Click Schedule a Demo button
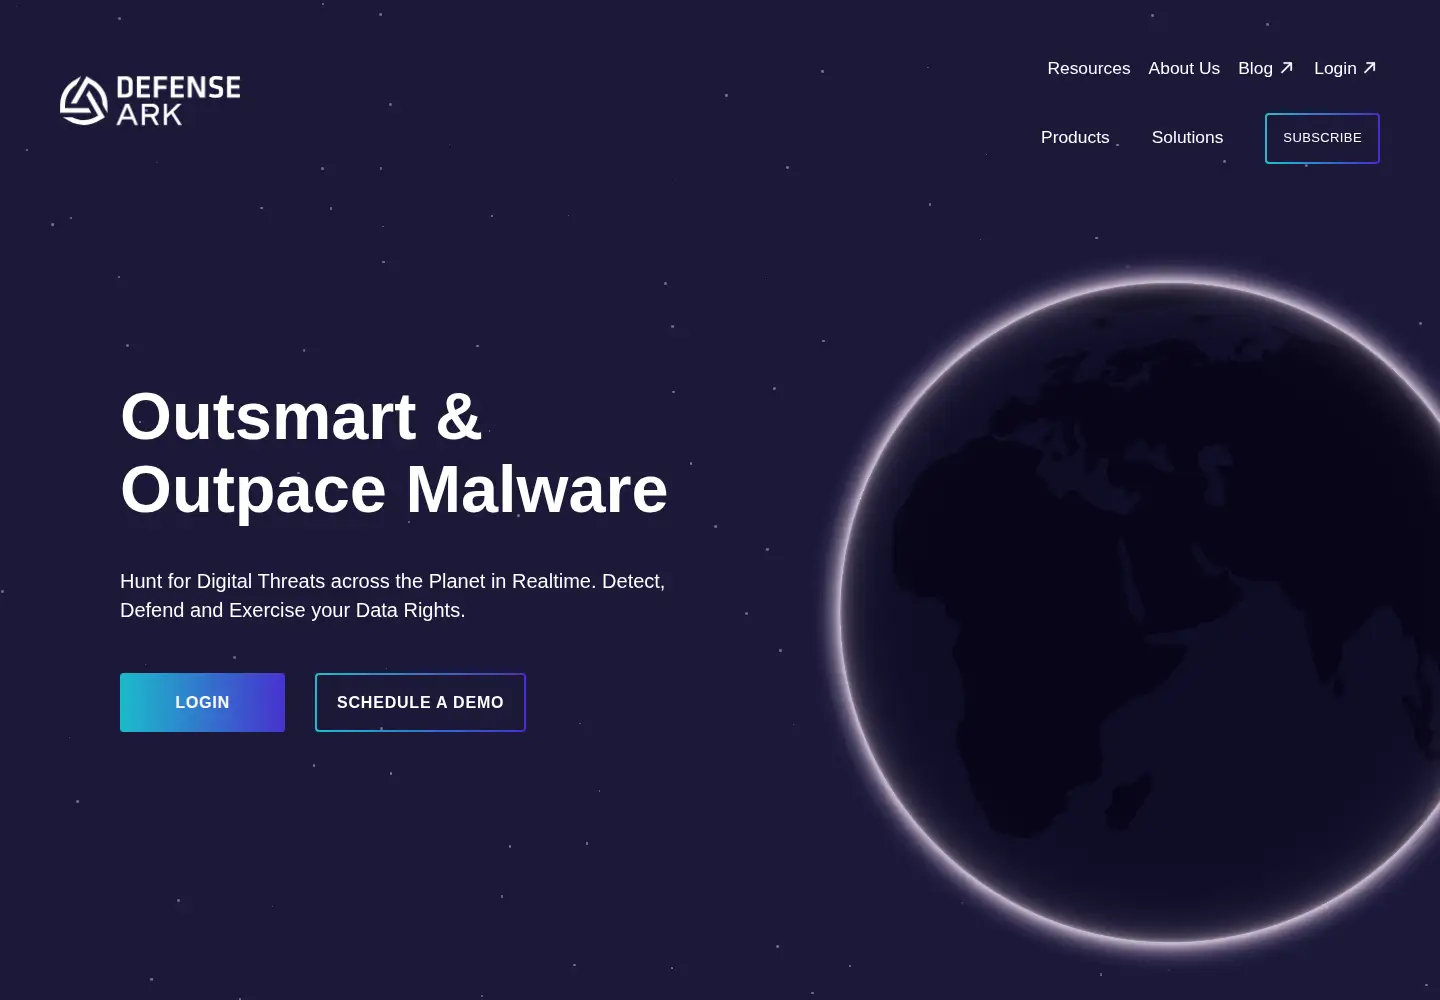The height and width of the screenshot is (1000, 1440). click(x=420, y=702)
